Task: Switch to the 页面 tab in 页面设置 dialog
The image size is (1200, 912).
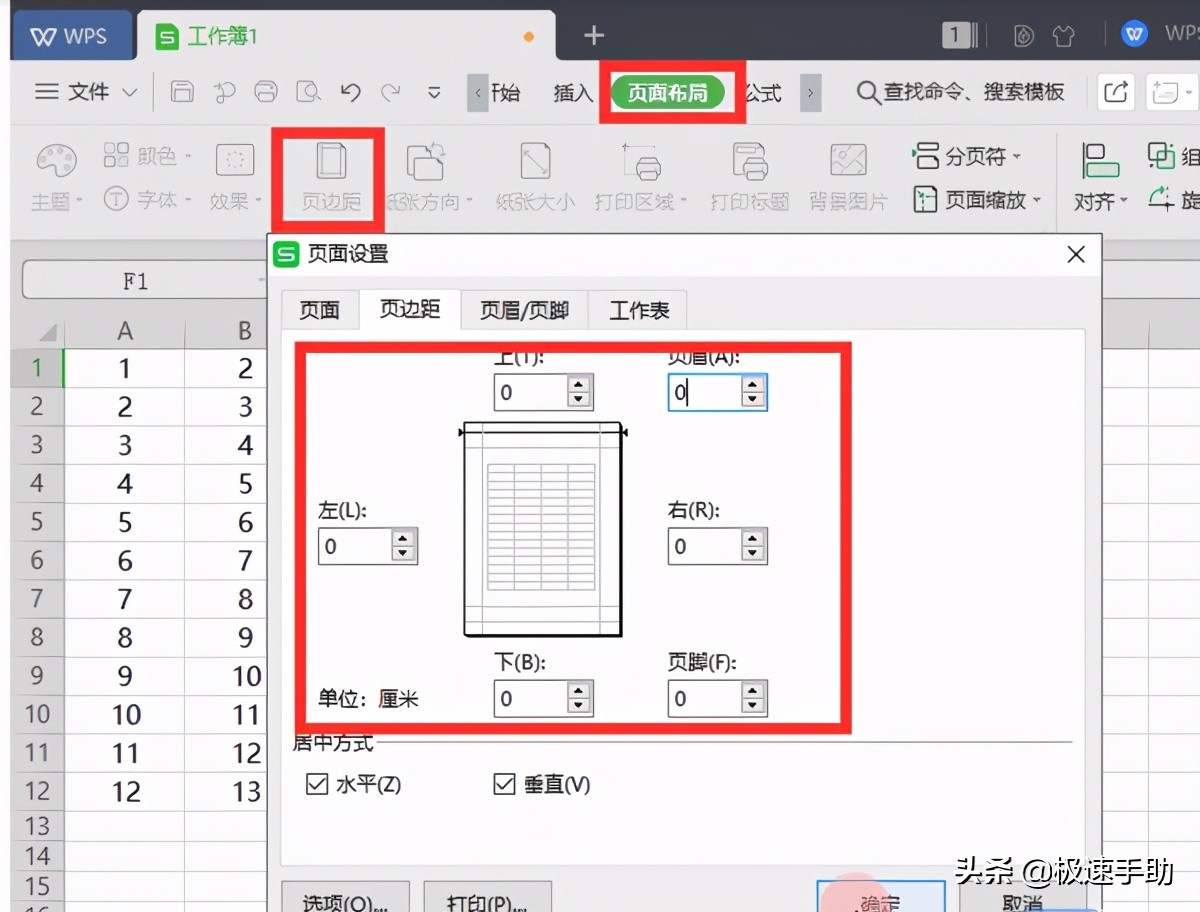Action: [x=320, y=311]
